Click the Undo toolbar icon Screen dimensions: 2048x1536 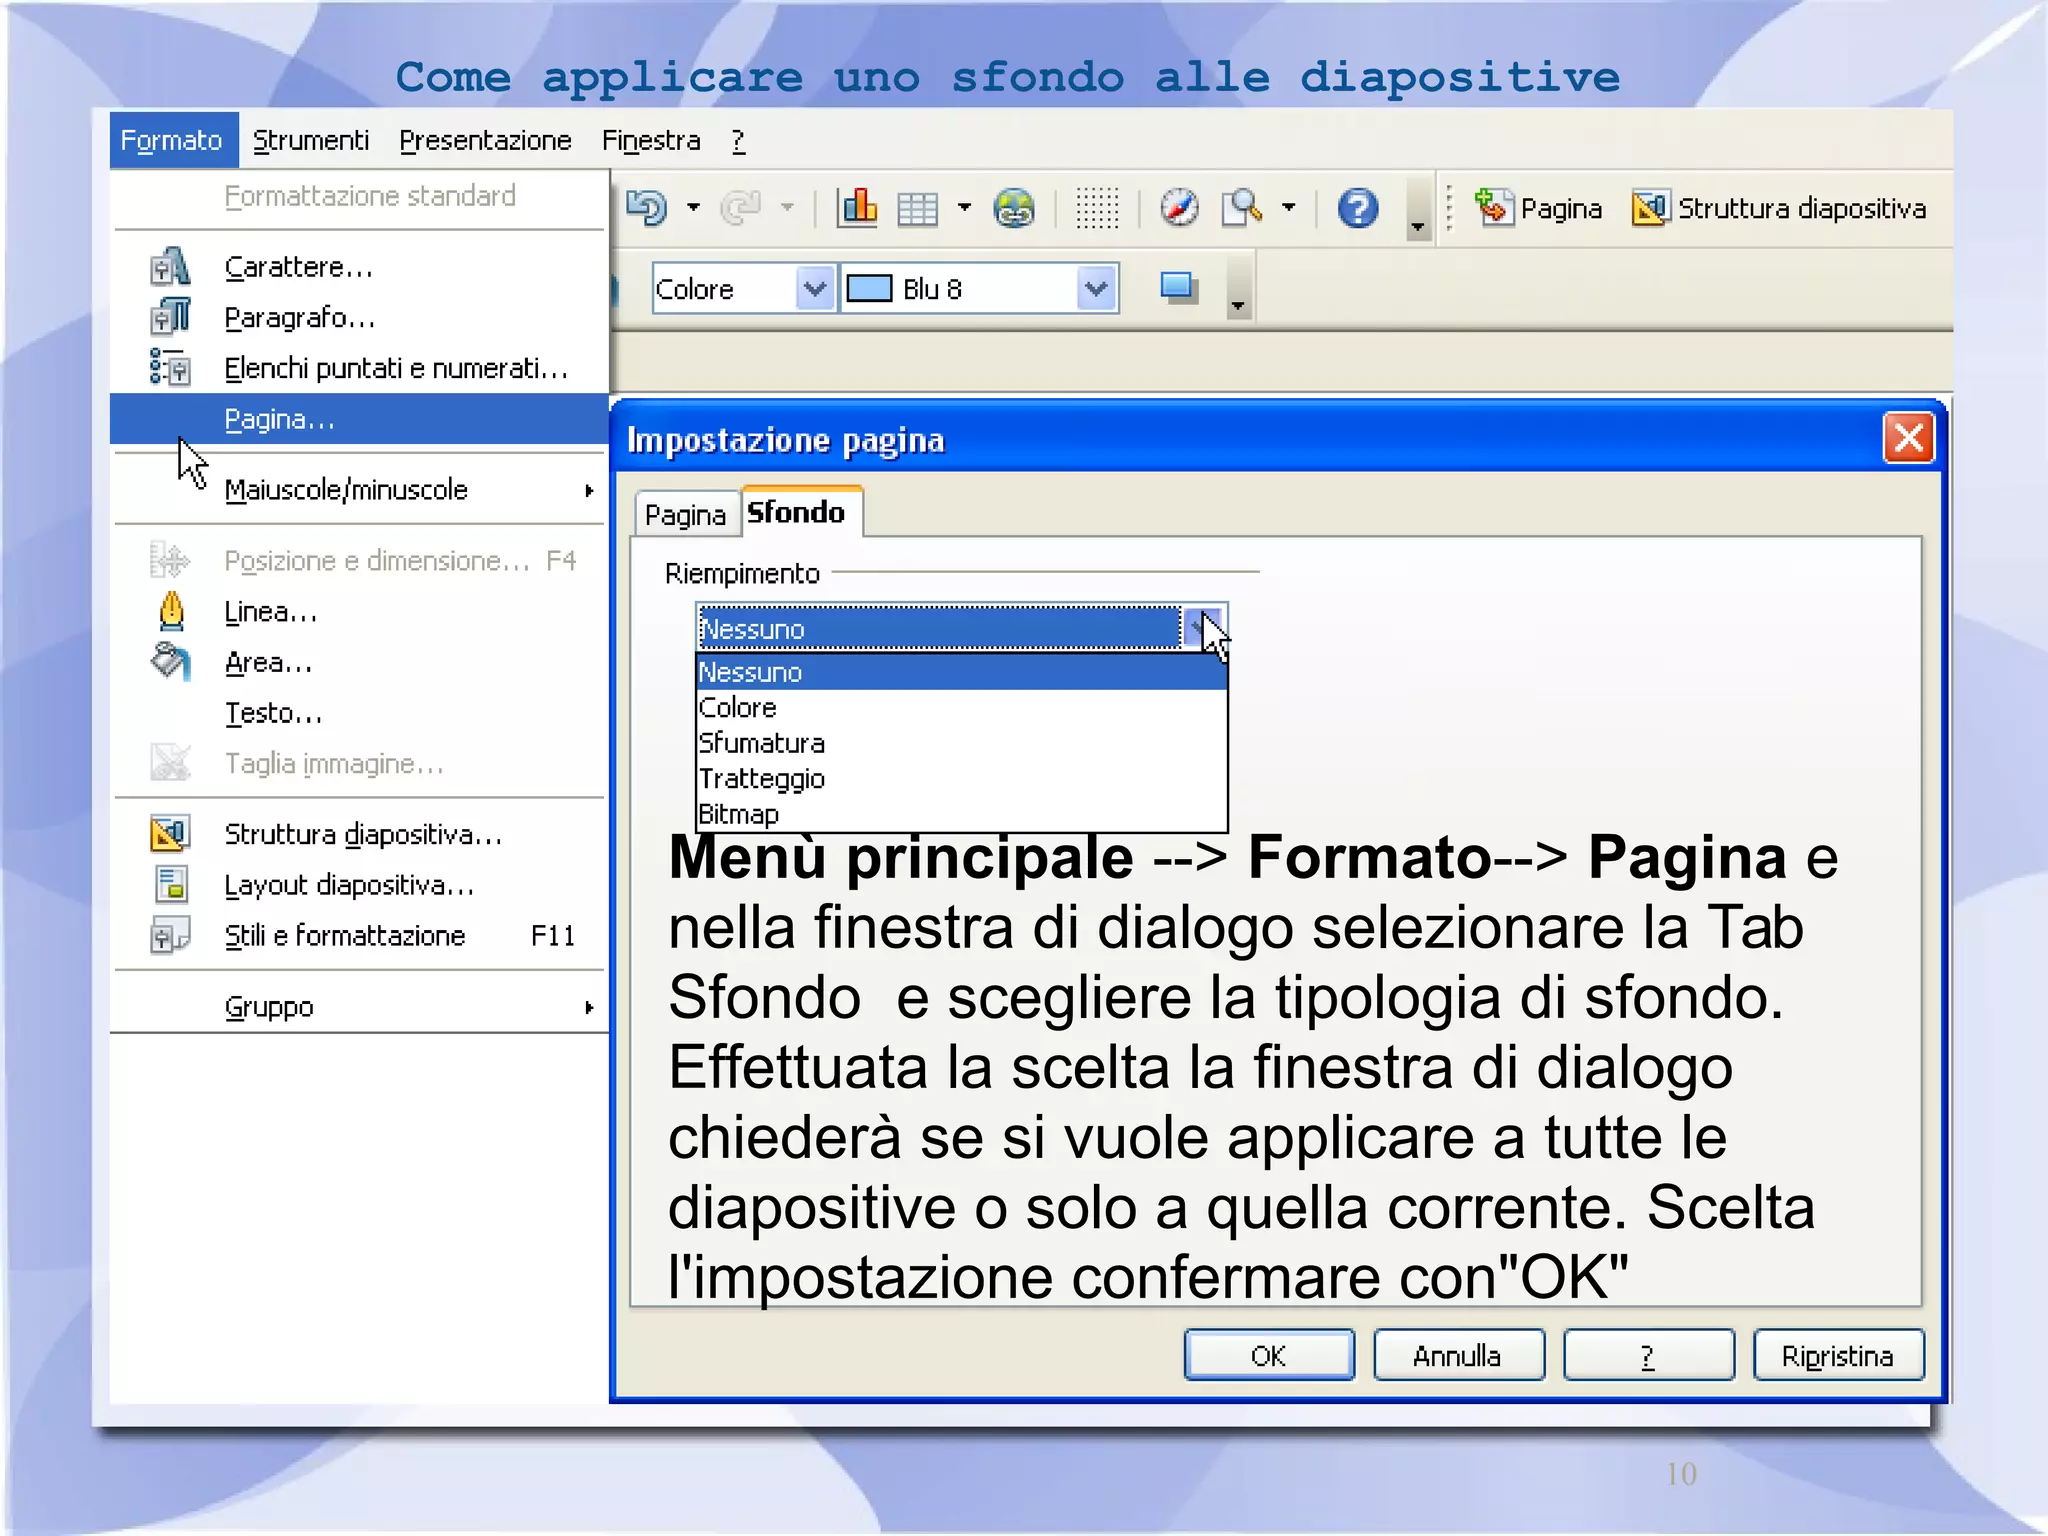(647, 208)
